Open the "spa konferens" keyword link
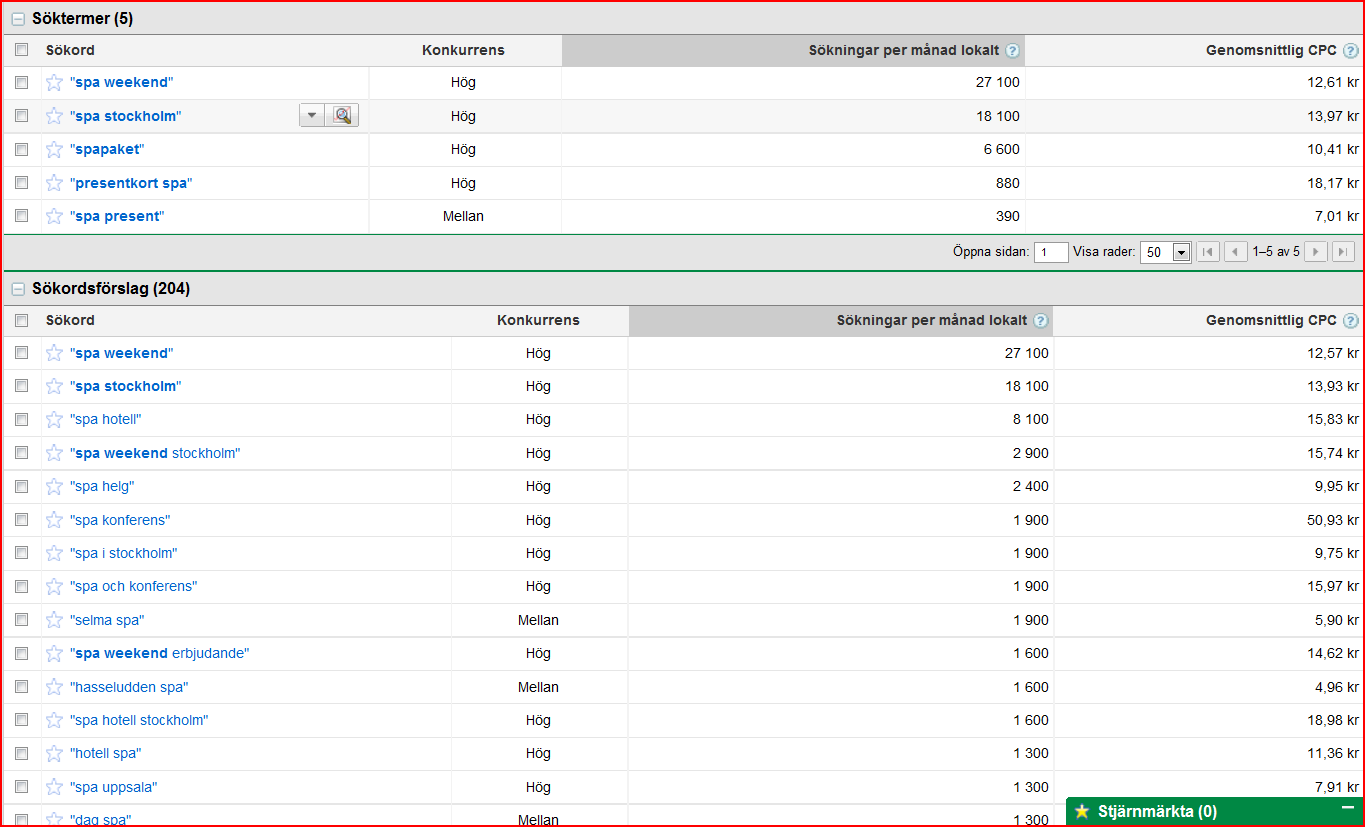 point(120,520)
